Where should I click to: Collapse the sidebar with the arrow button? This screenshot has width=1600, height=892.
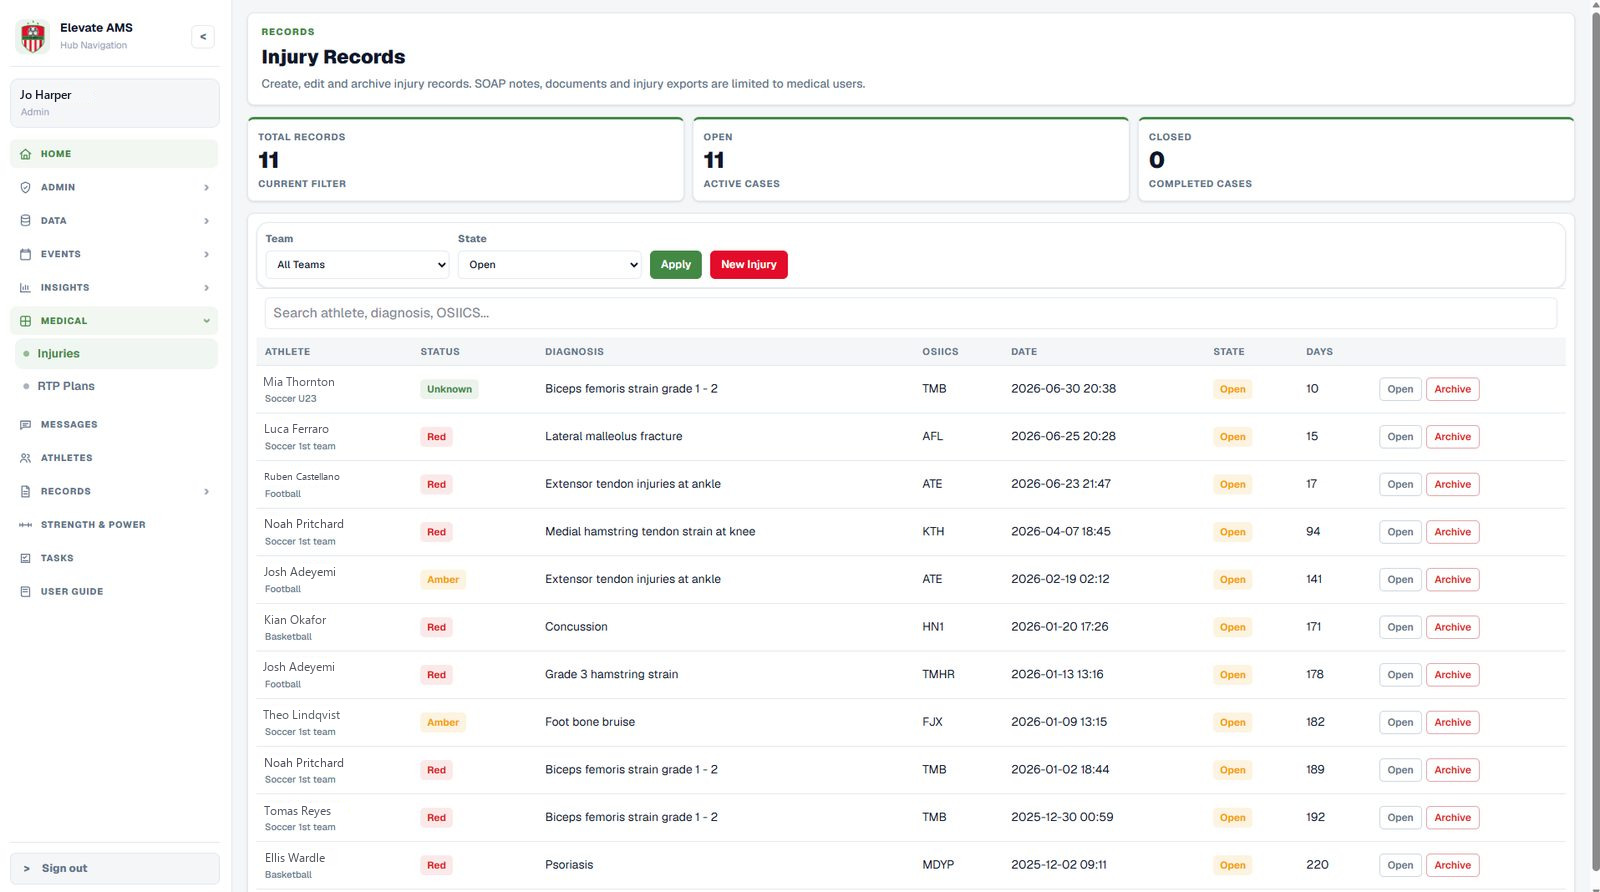coord(203,37)
